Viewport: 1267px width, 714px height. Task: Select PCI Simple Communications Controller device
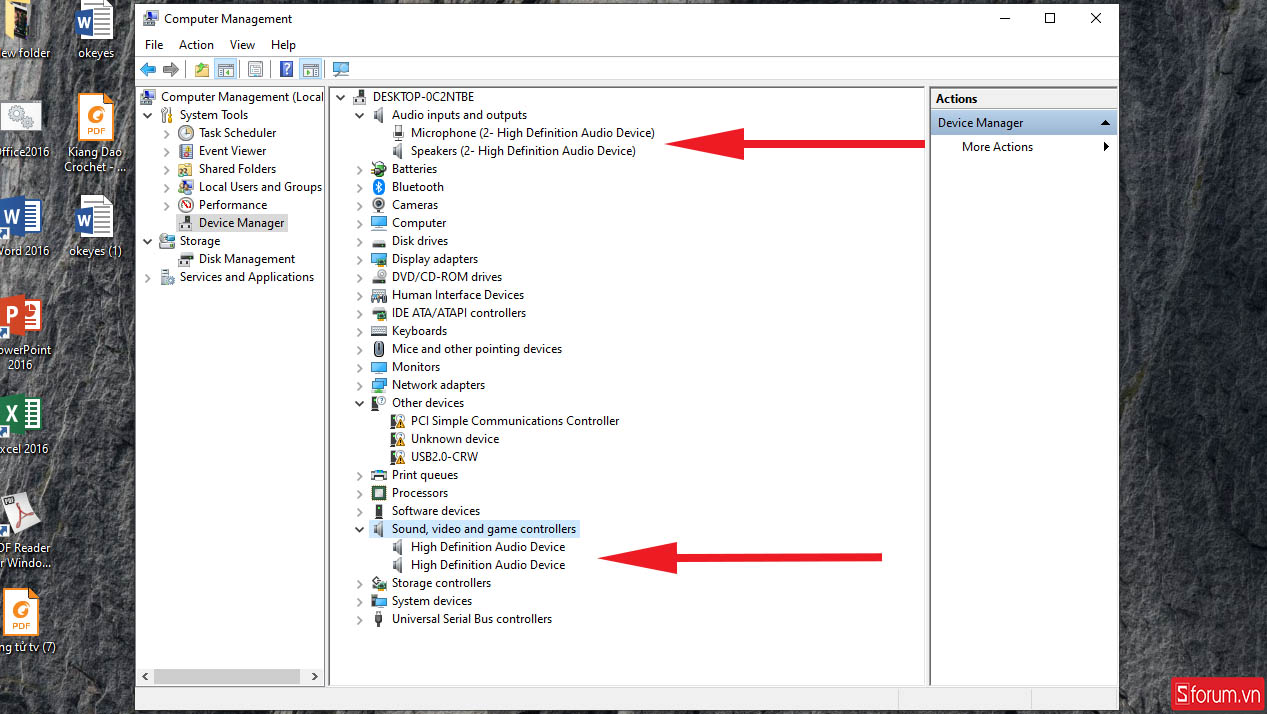[x=514, y=421]
